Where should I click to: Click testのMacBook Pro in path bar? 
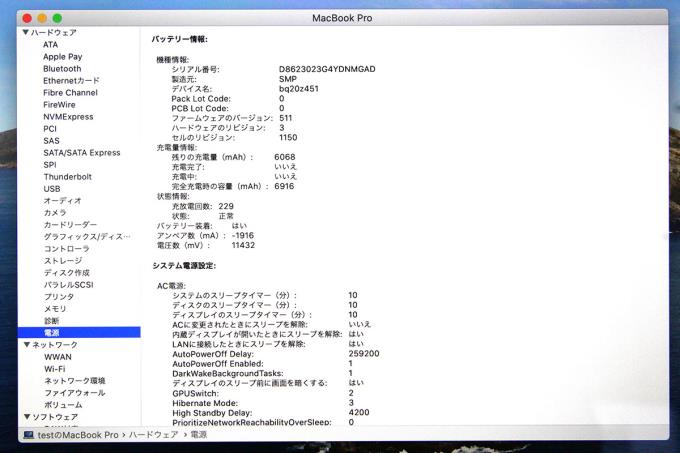click(78, 435)
